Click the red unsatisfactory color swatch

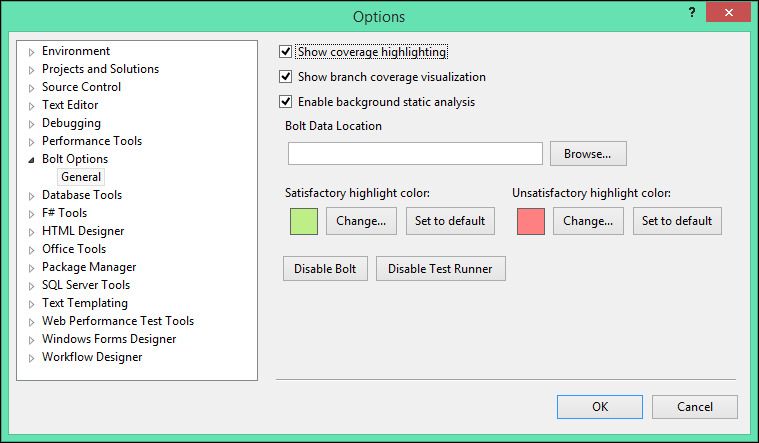coord(531,221)
